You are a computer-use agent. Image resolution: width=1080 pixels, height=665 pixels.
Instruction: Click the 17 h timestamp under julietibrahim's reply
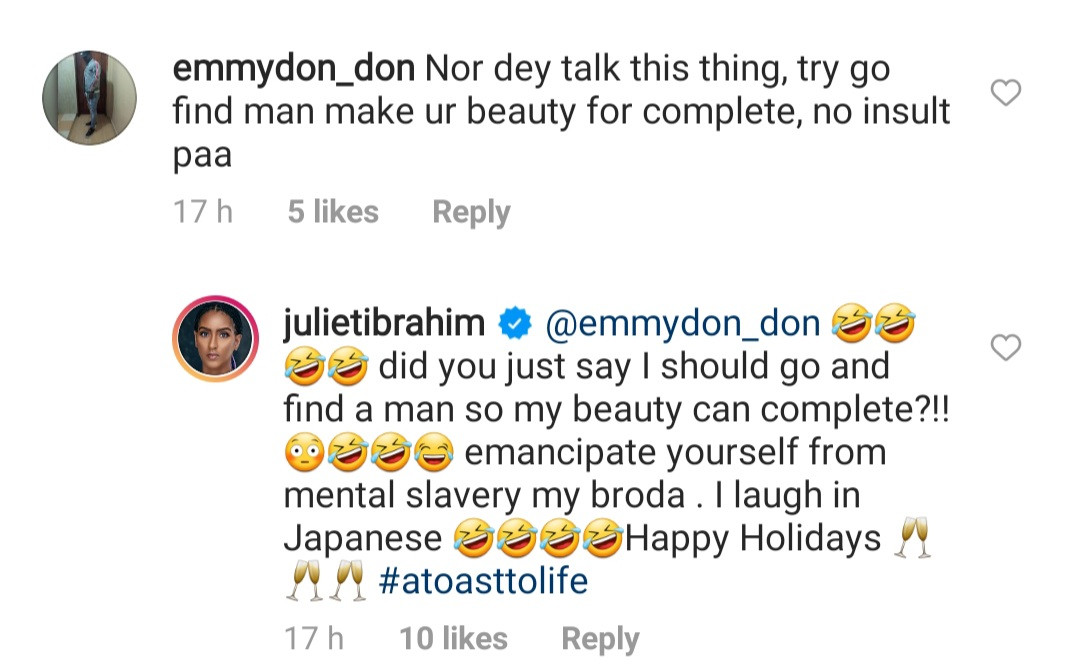(x=314, y=638)
